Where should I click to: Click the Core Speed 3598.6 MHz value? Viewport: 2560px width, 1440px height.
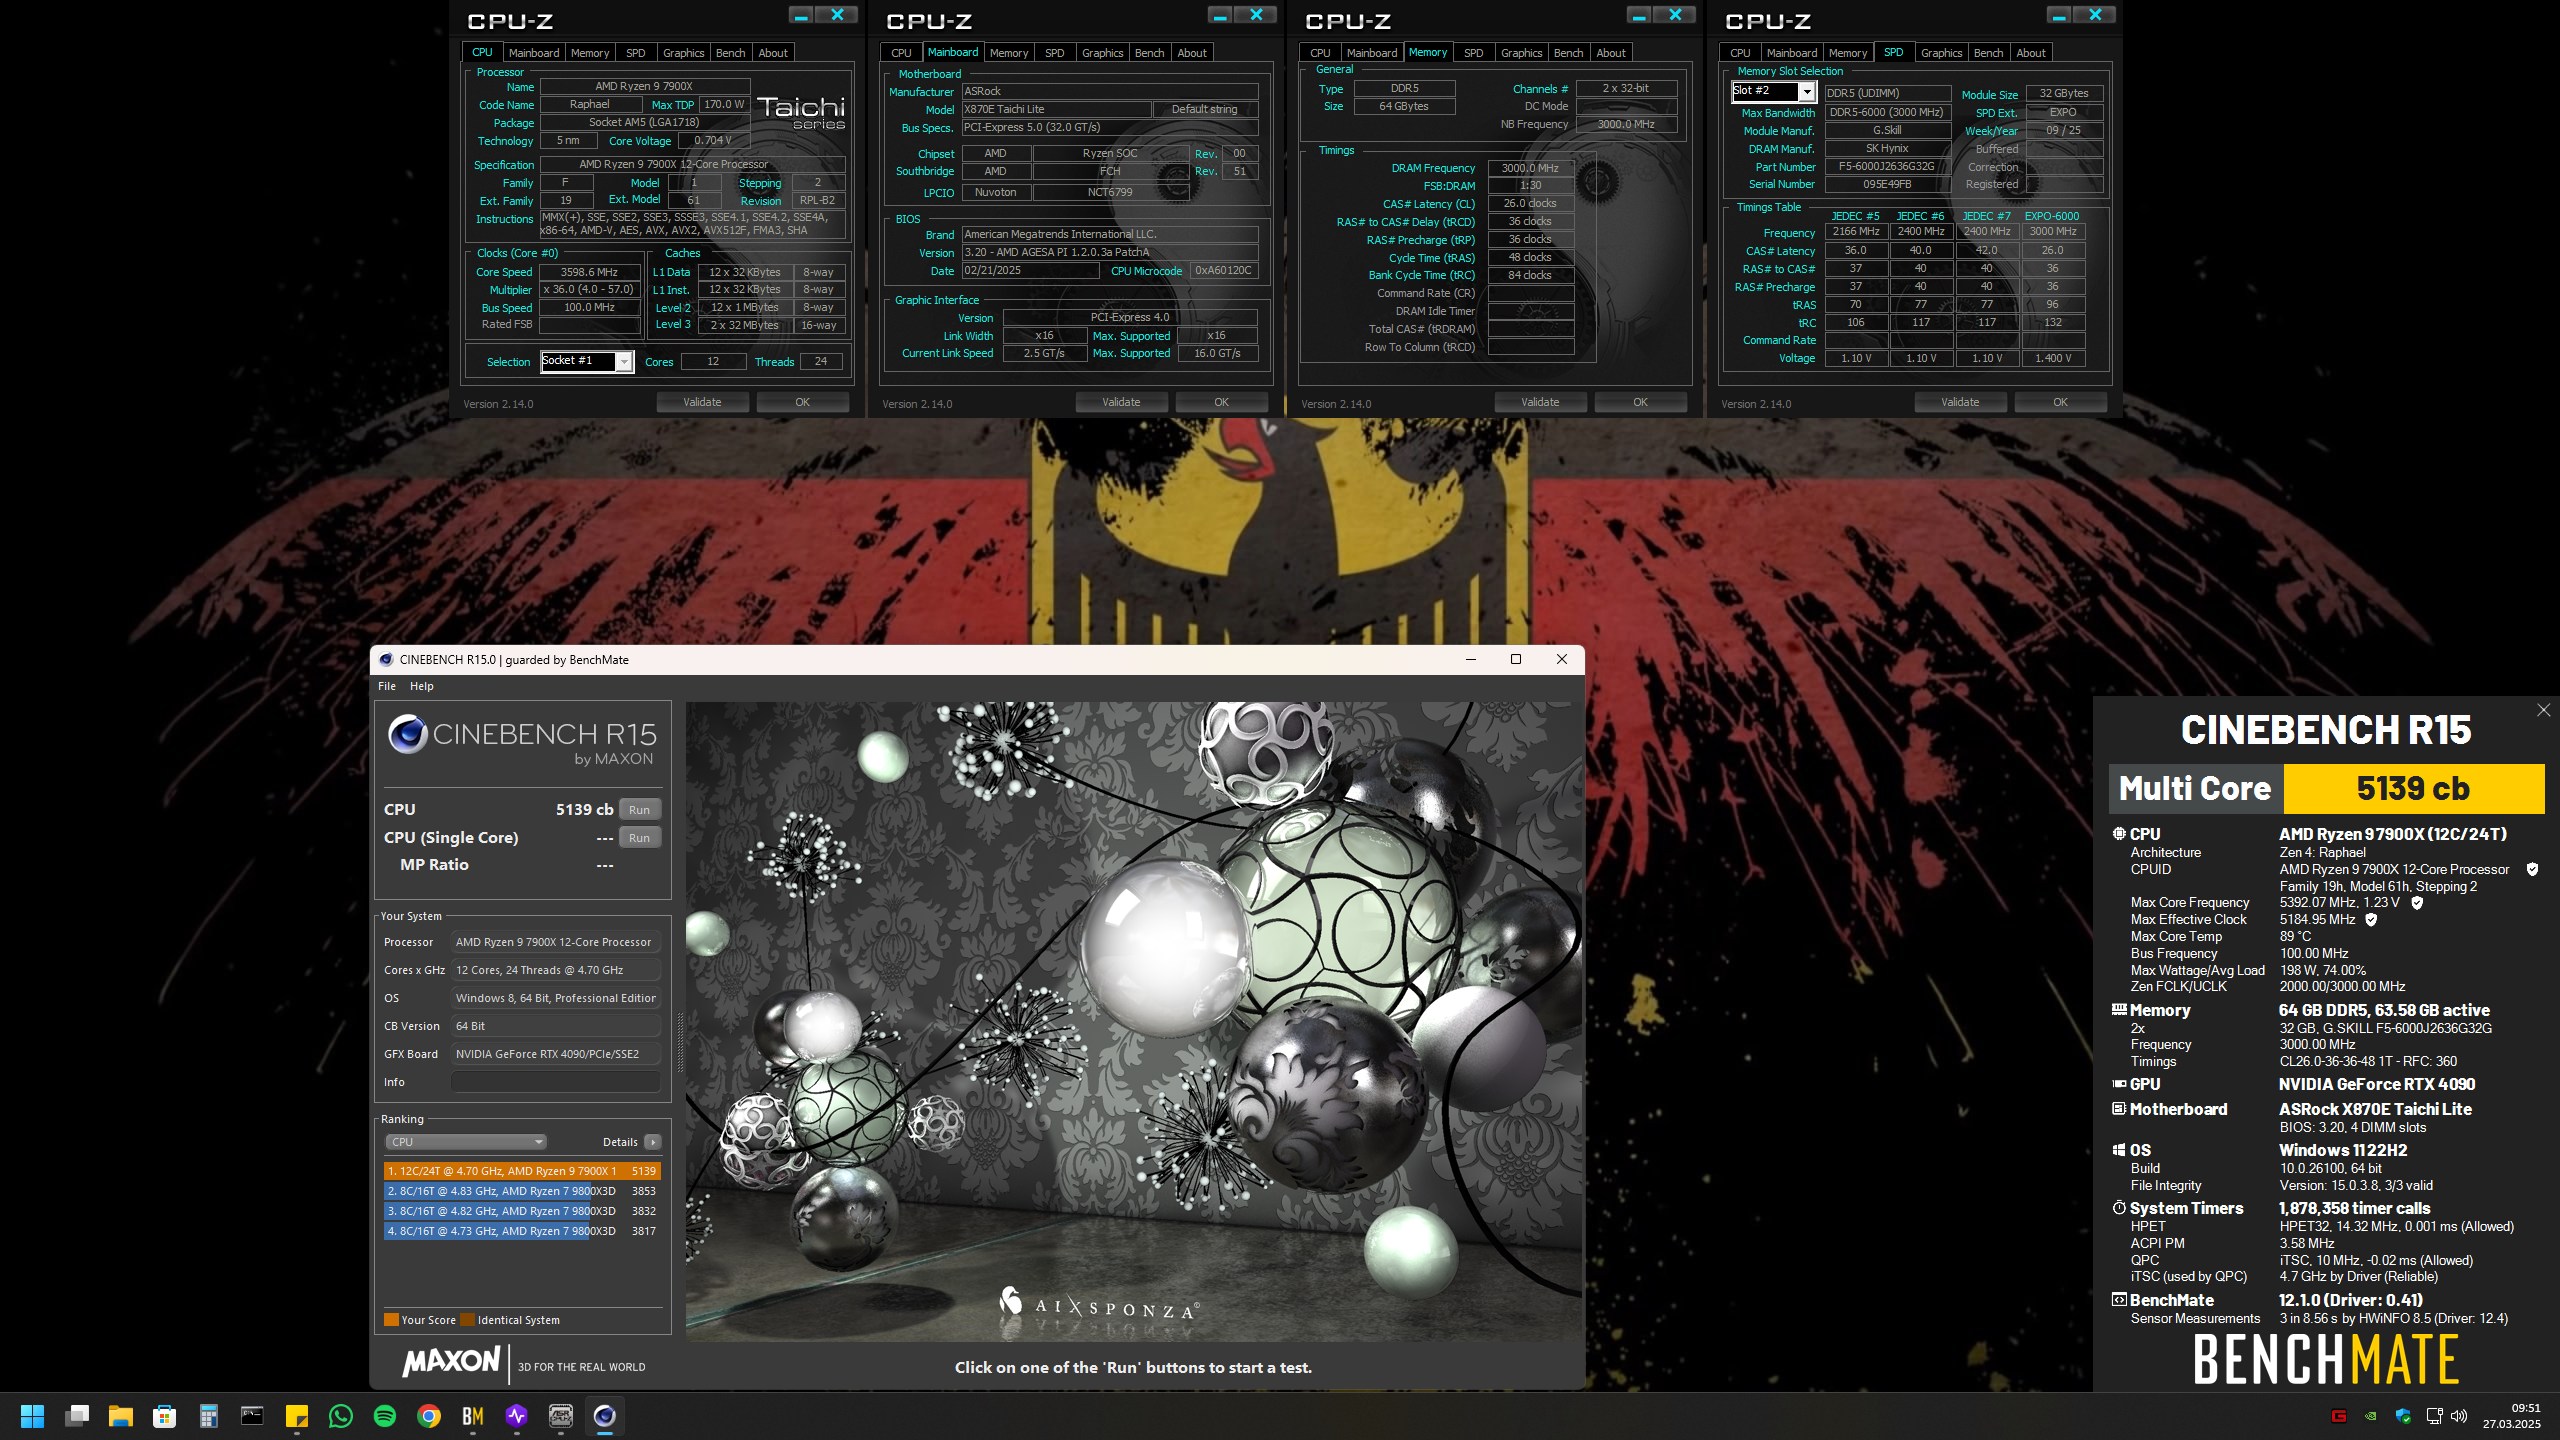click(x=590, y=272)
